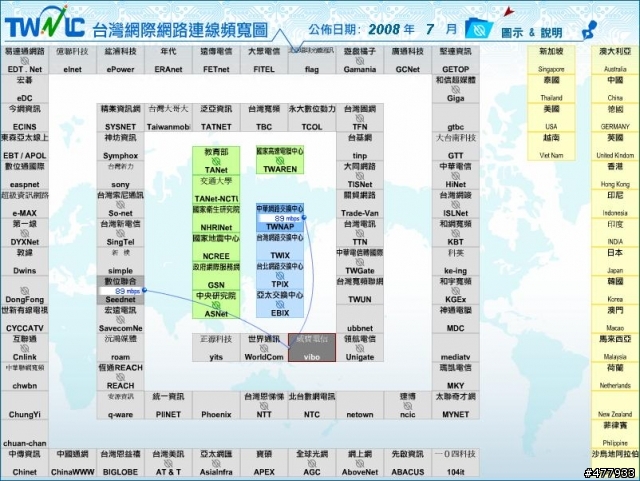Click the FETnet node
Screen dimensions: 640x481
[x=216, y=60]
